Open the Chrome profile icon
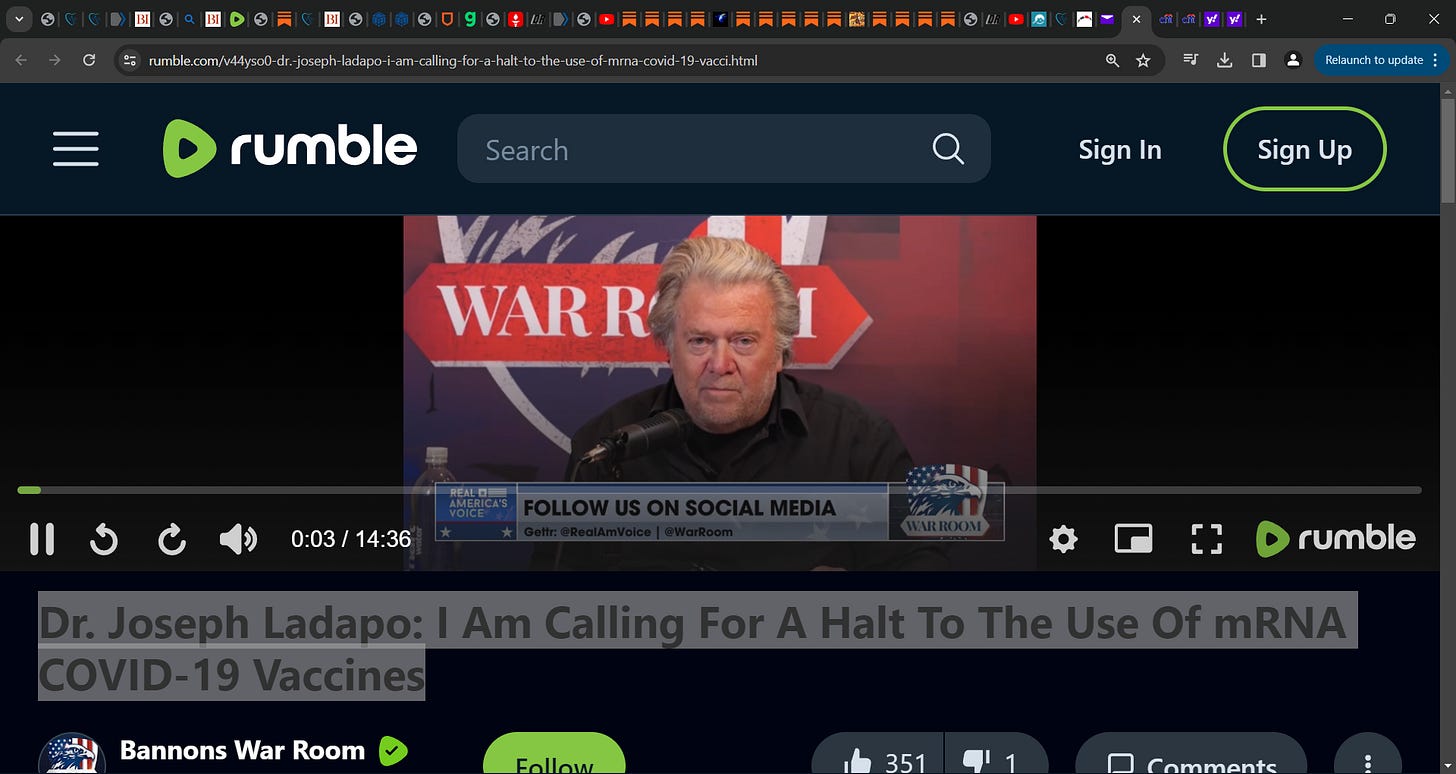1456x774 pixels. (x=1292, y=60)
